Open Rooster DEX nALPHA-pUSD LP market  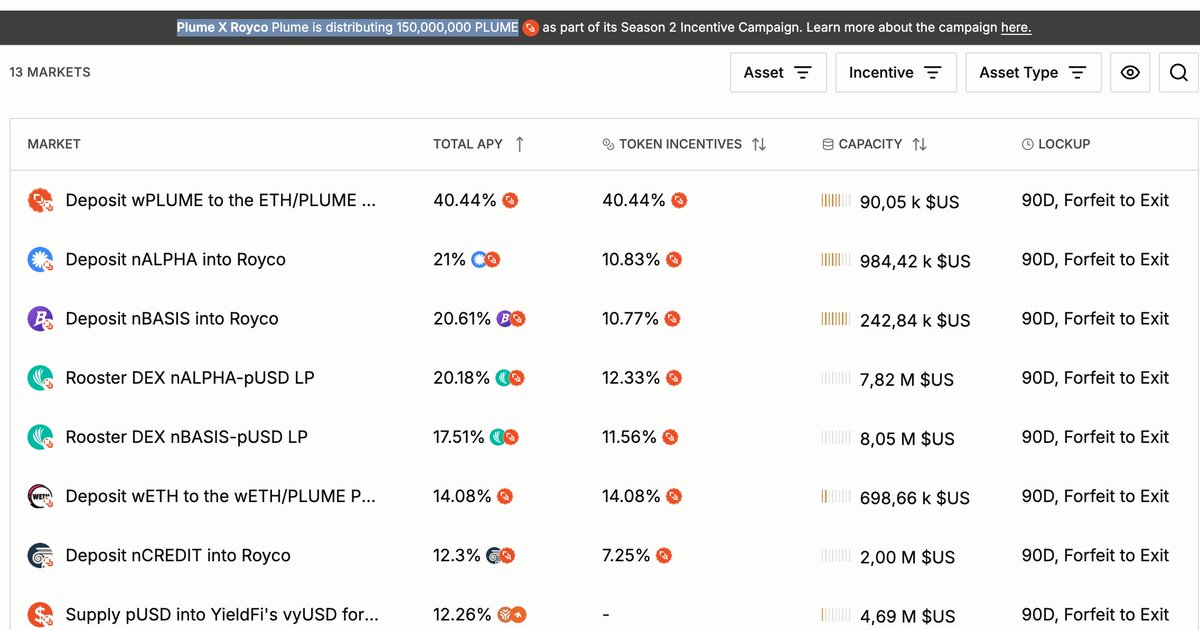190,377
